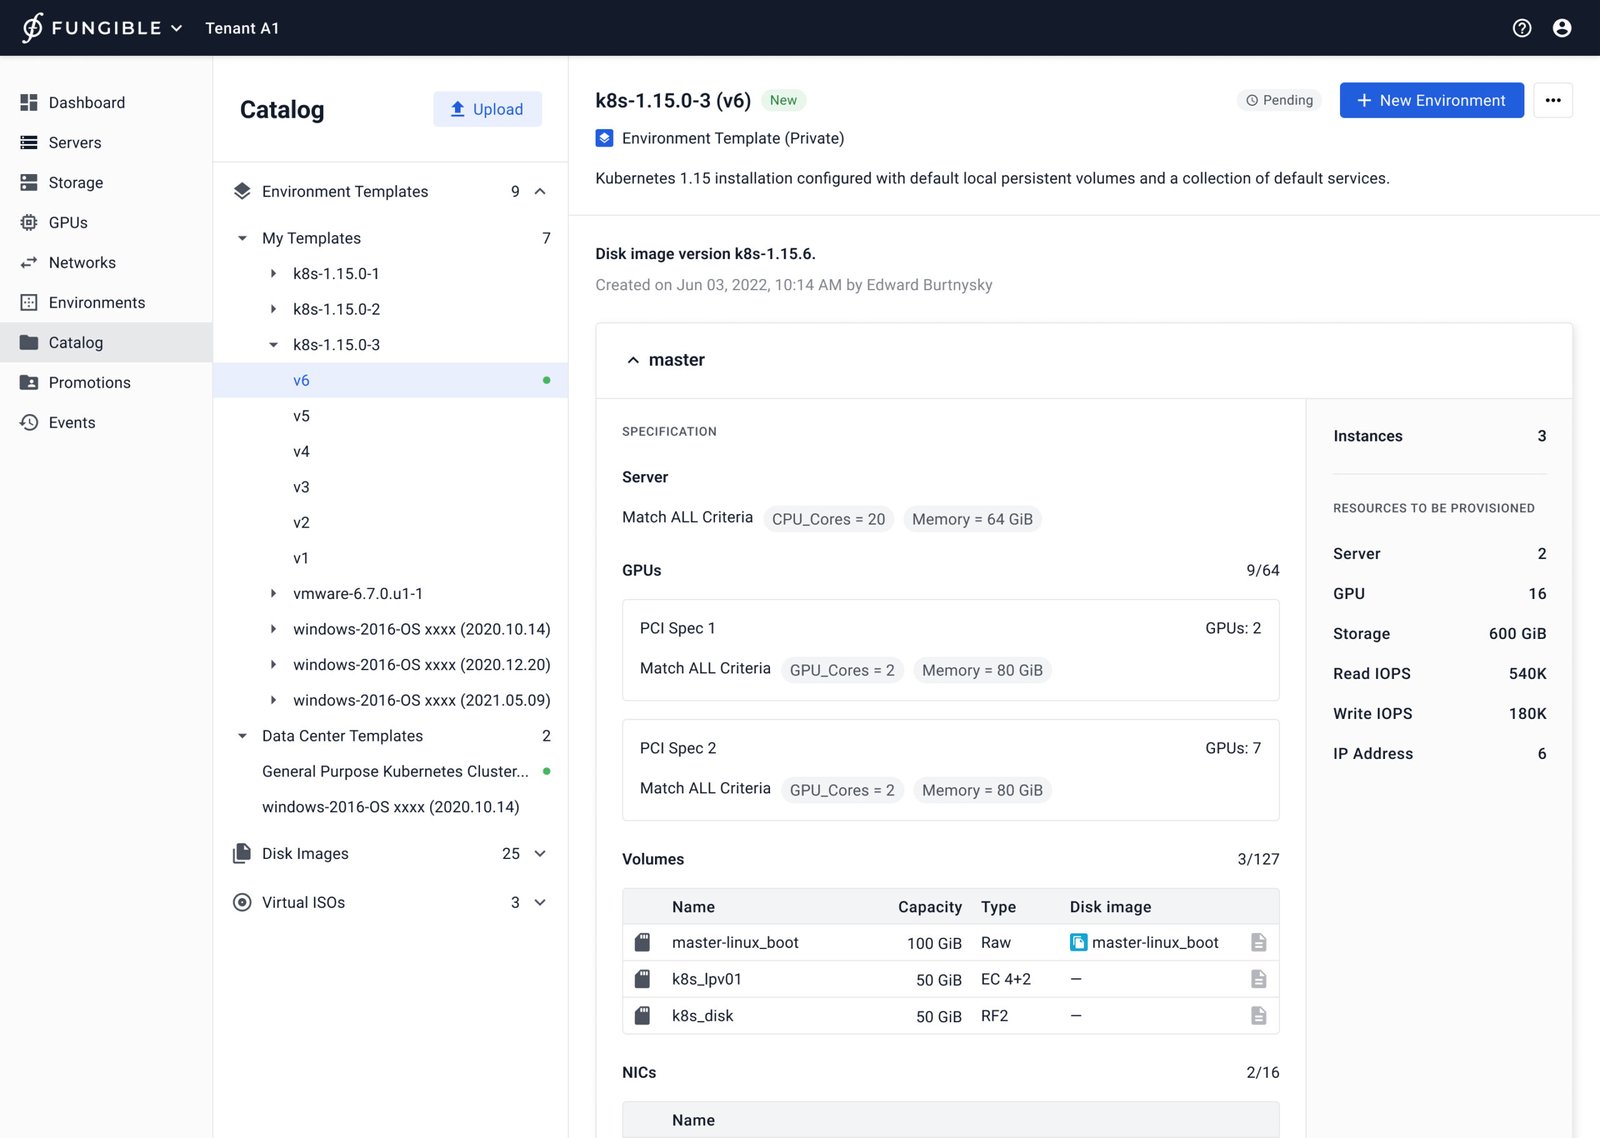Open Promotions in the left navigation

[x=89, y=383]
